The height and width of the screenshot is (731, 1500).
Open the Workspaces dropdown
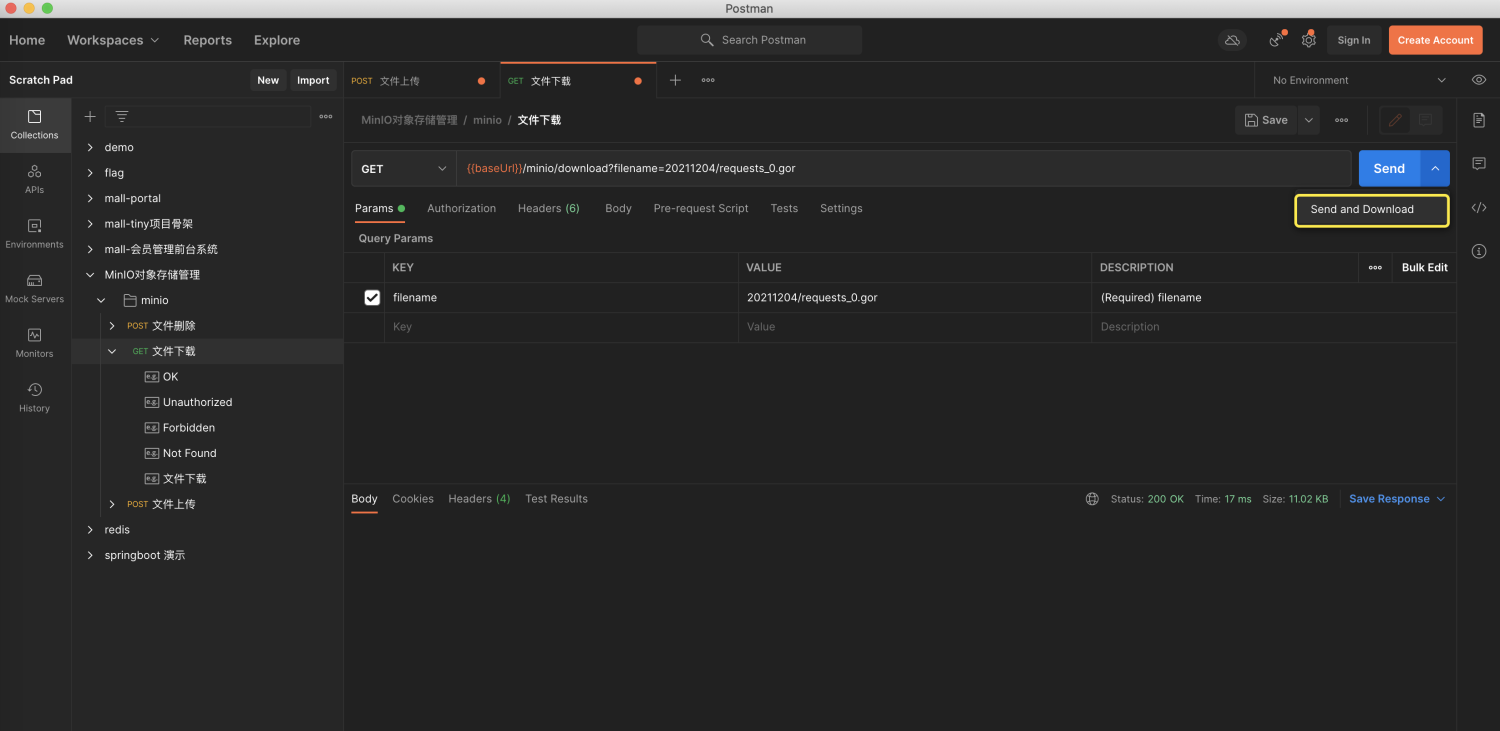[x=113, y=40]
